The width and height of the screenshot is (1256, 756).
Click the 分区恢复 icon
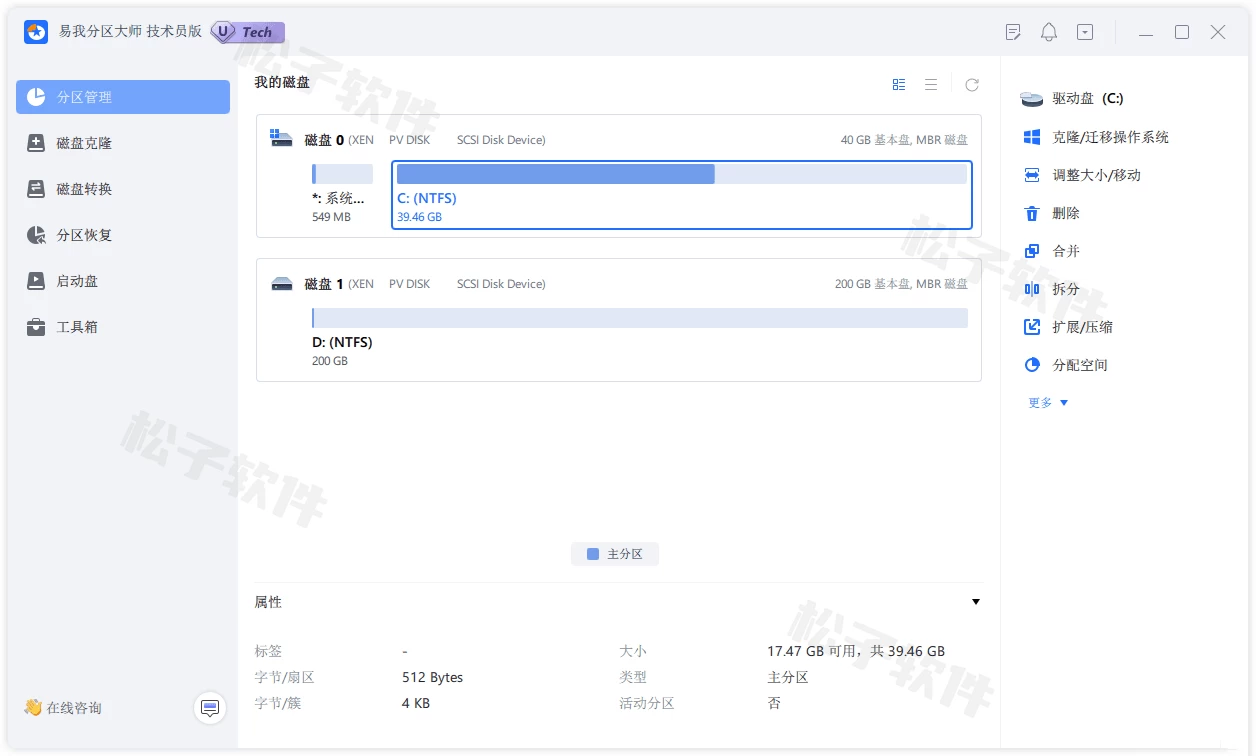pyautogui.click(x=36, y=235)
